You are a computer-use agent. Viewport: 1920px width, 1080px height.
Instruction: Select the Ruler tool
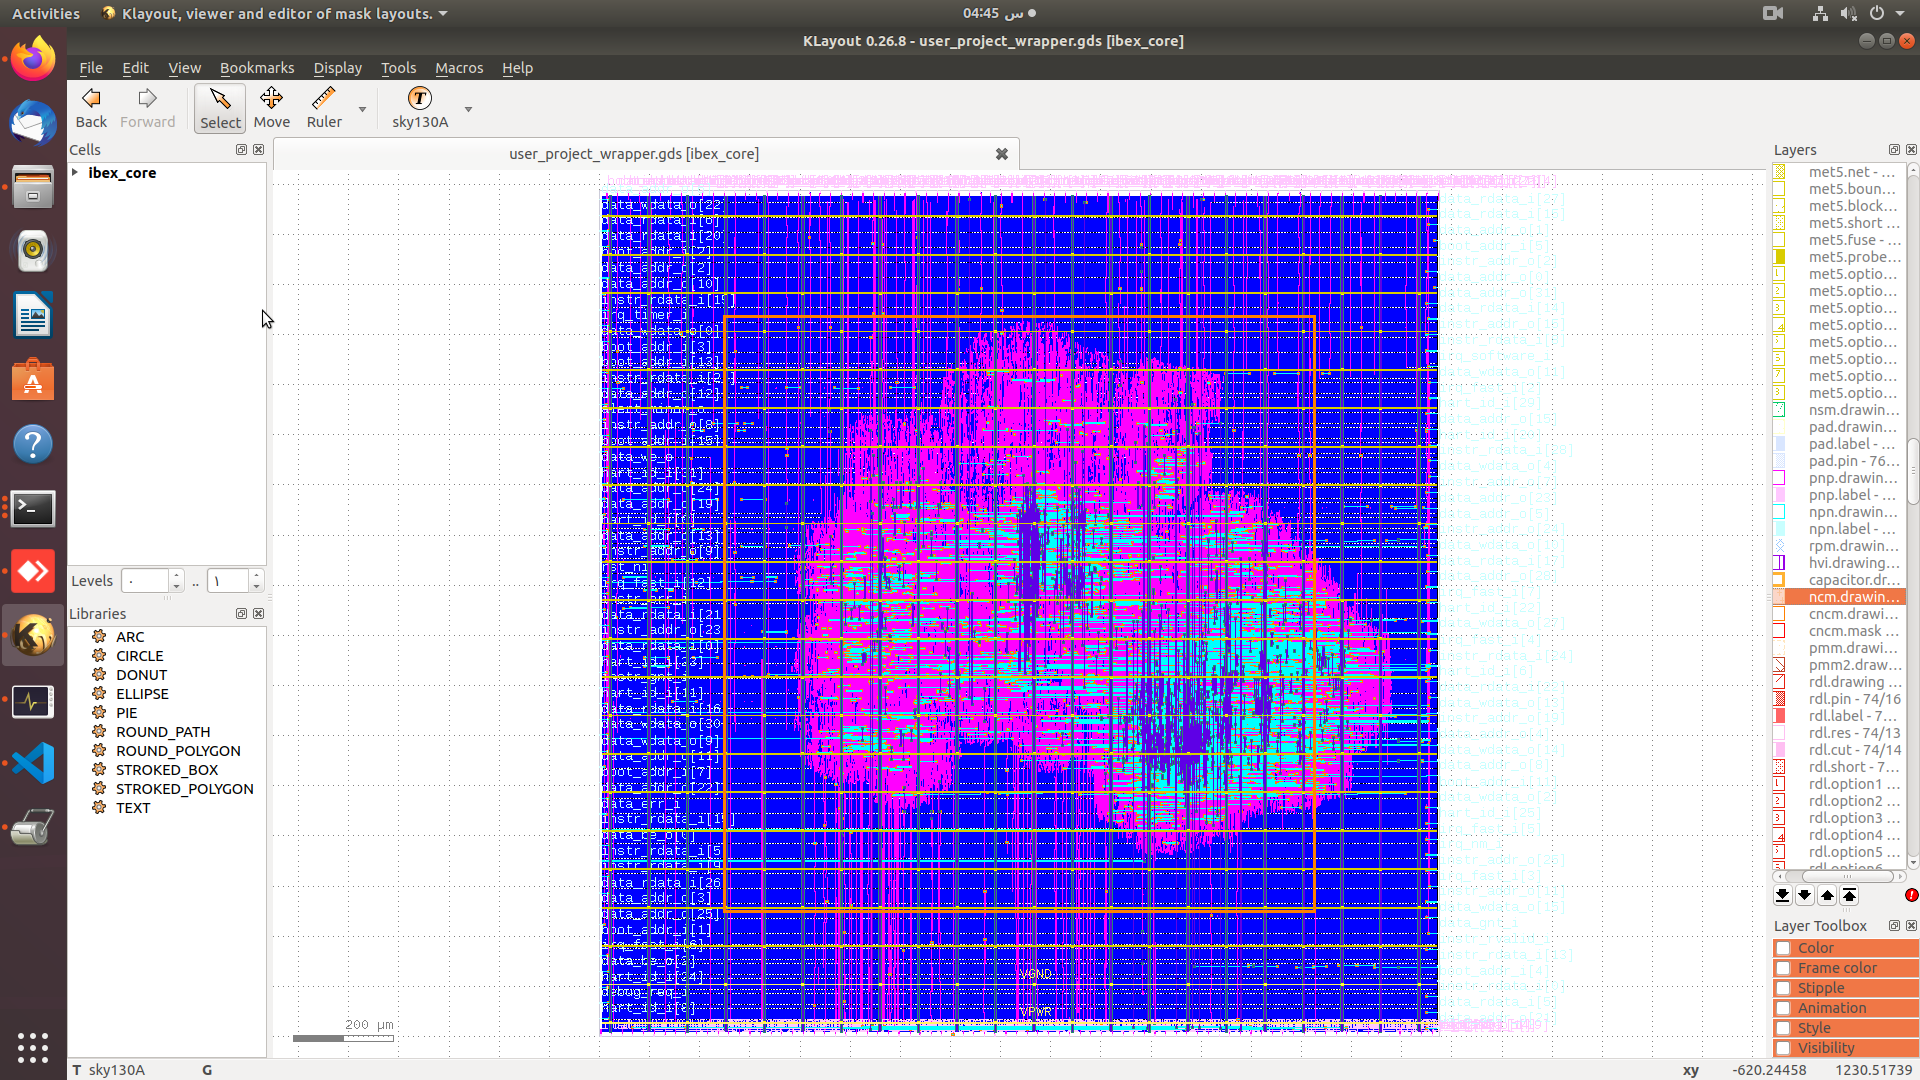click(x=323, y=107)
